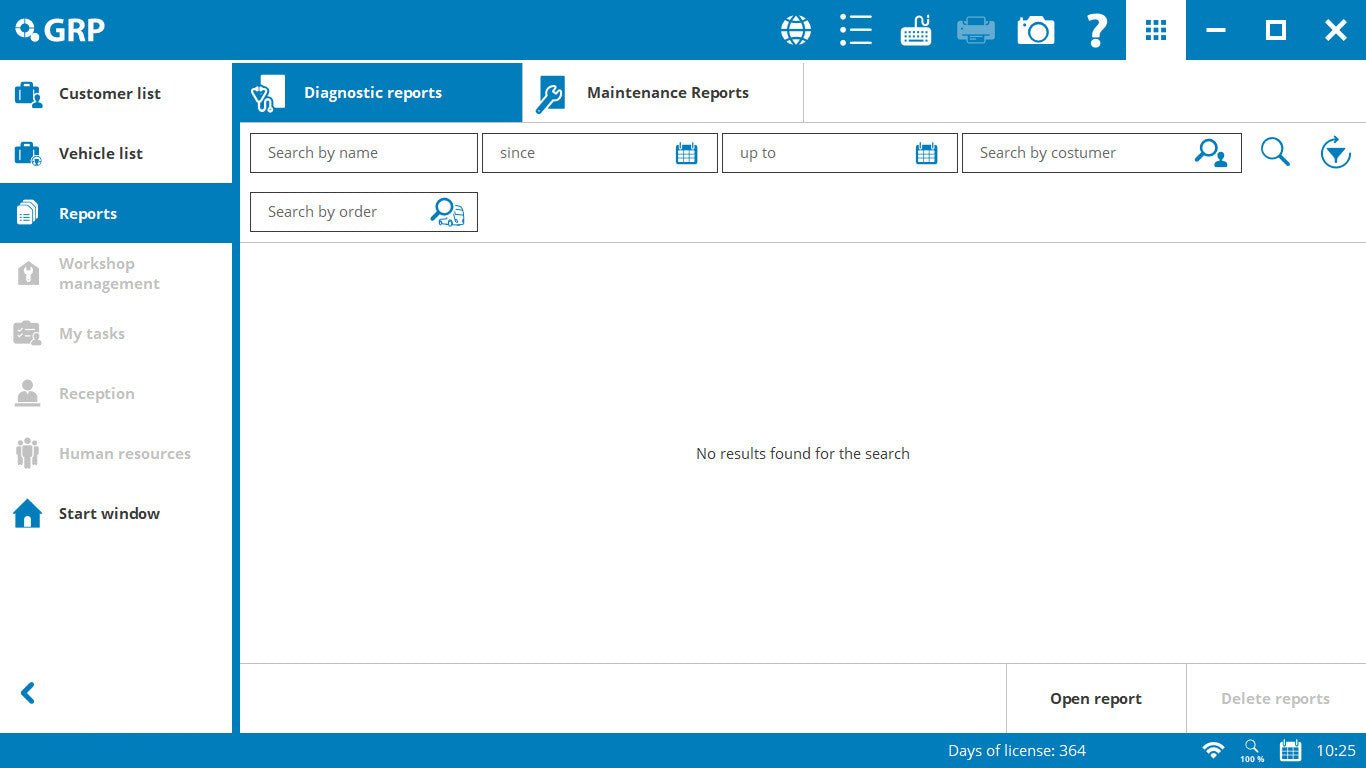Take a screenshot with camera icon
The width and height of the screenshot is (1366, 768).
tap(1036, 30)
